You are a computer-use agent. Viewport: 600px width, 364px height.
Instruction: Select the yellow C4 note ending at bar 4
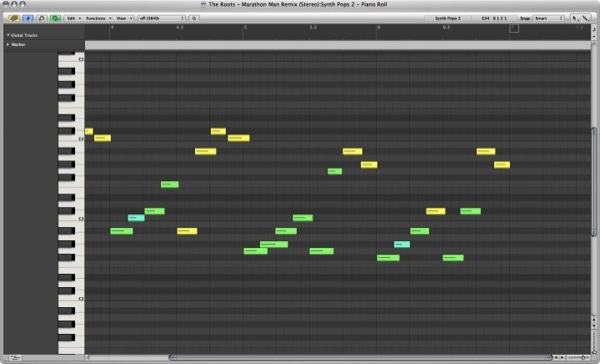click(x=103, y=138)
